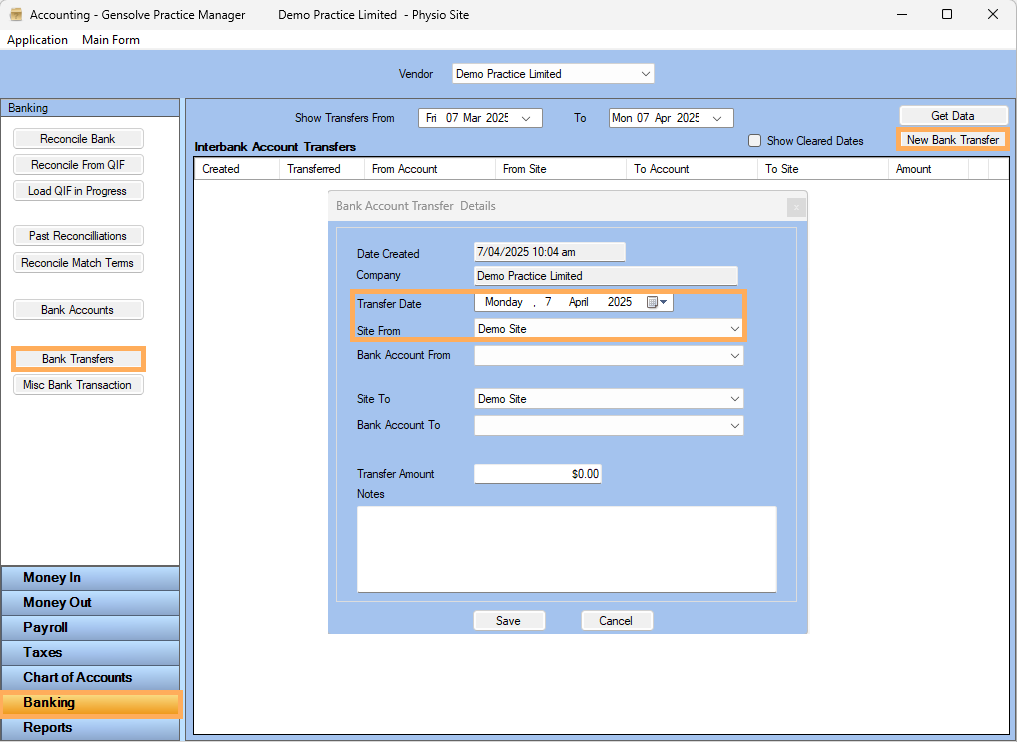Click the Date Created field
This screenshot has width=1017, height=742.
coord(549,252)
